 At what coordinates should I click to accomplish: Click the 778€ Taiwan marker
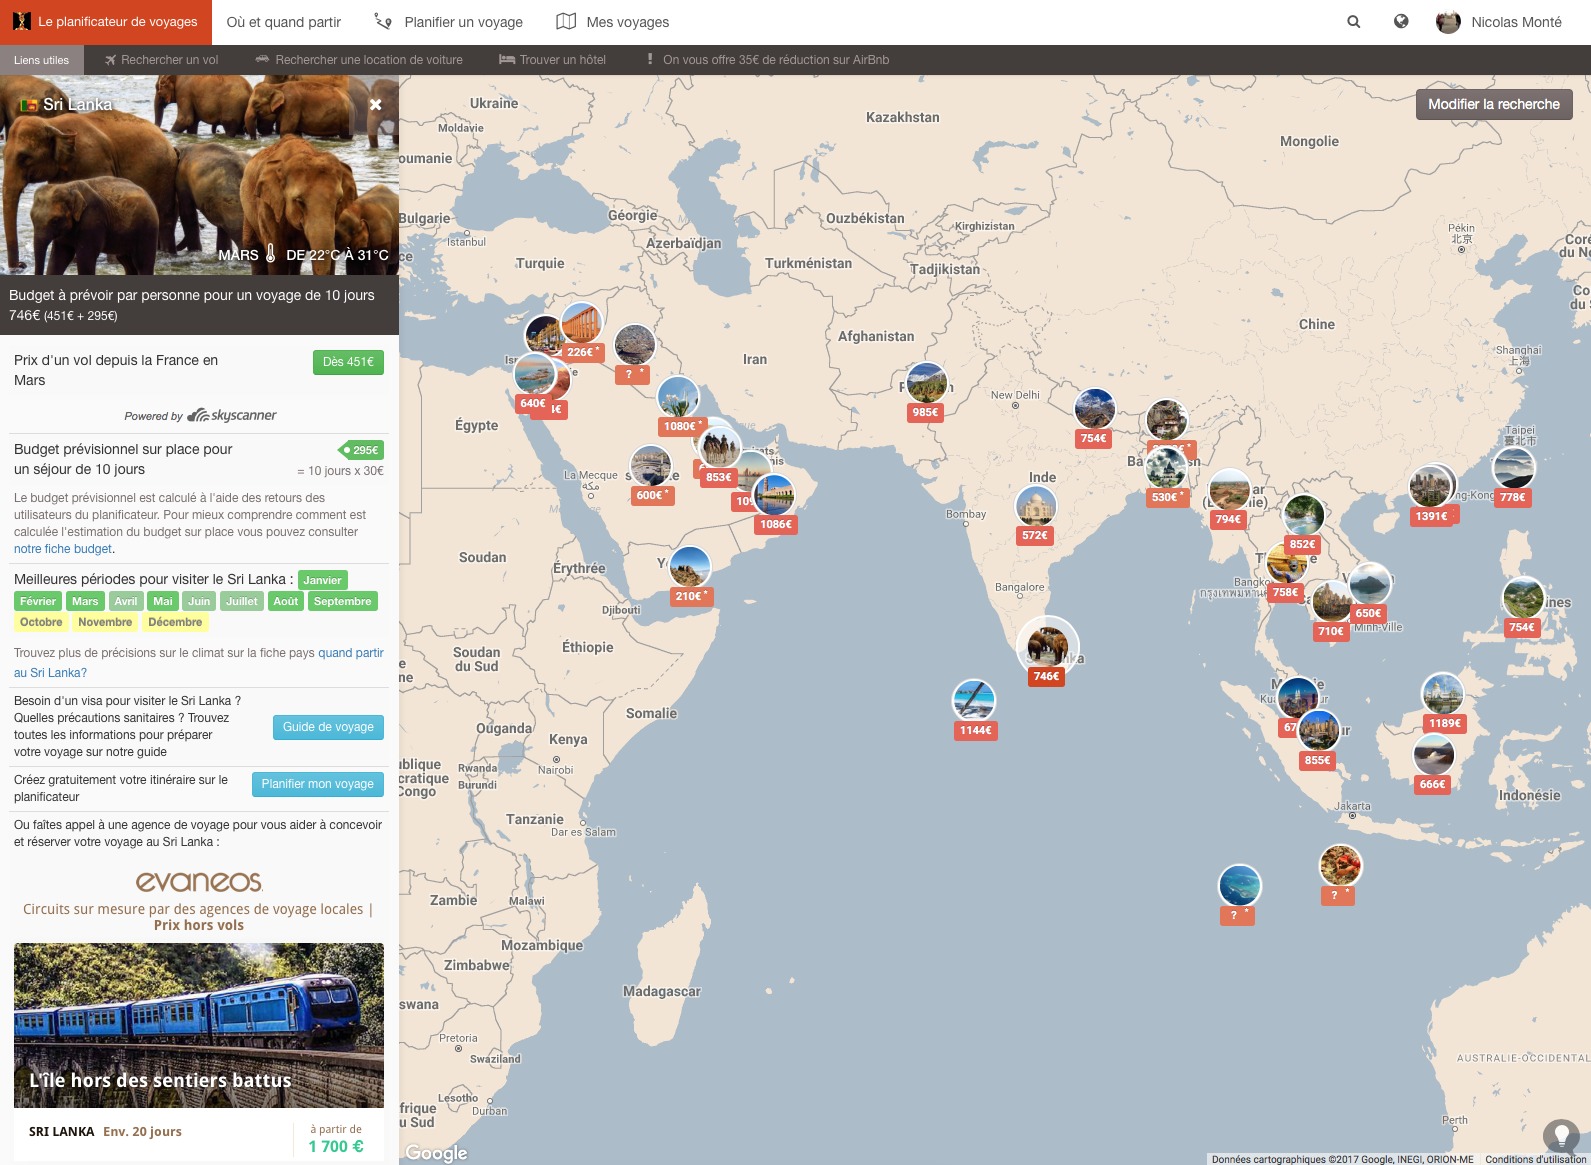[1513, 476]
